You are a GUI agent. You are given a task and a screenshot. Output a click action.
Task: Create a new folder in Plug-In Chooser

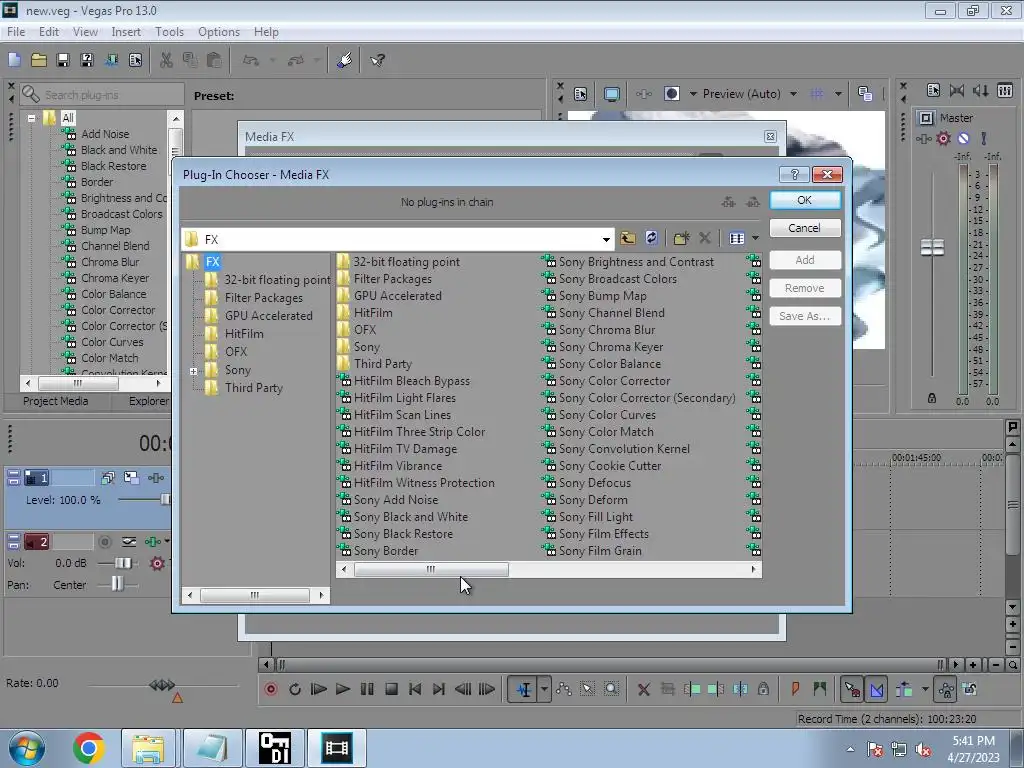click(x=681, y=238)
